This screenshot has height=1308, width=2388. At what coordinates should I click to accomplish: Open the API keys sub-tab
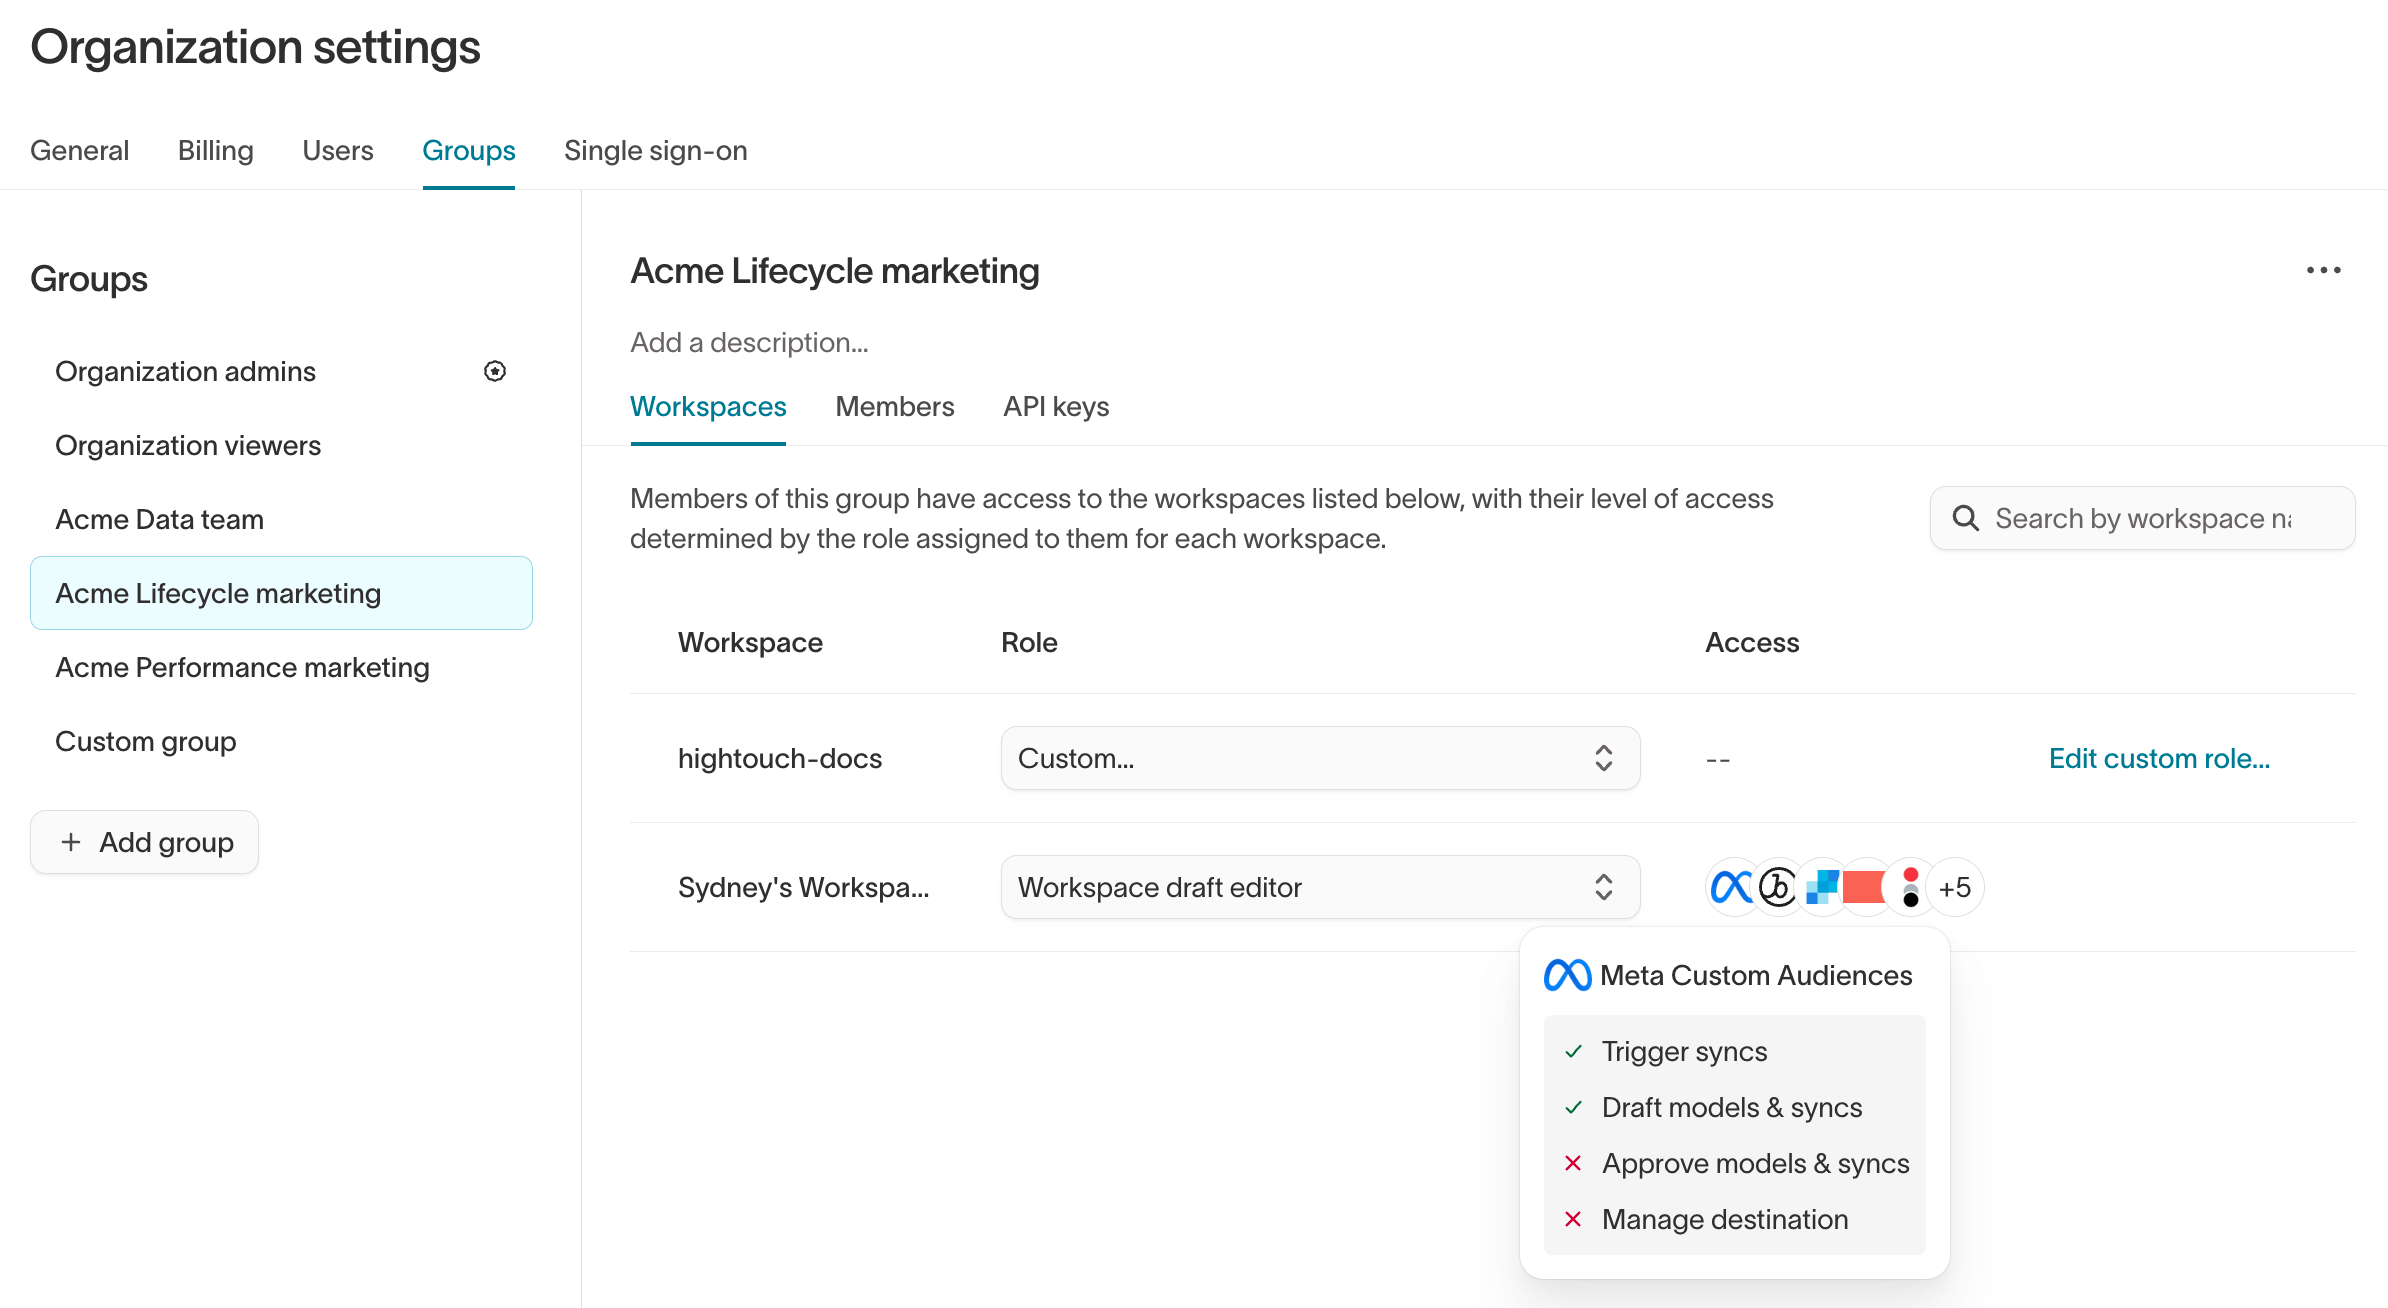click(1056, 406)
